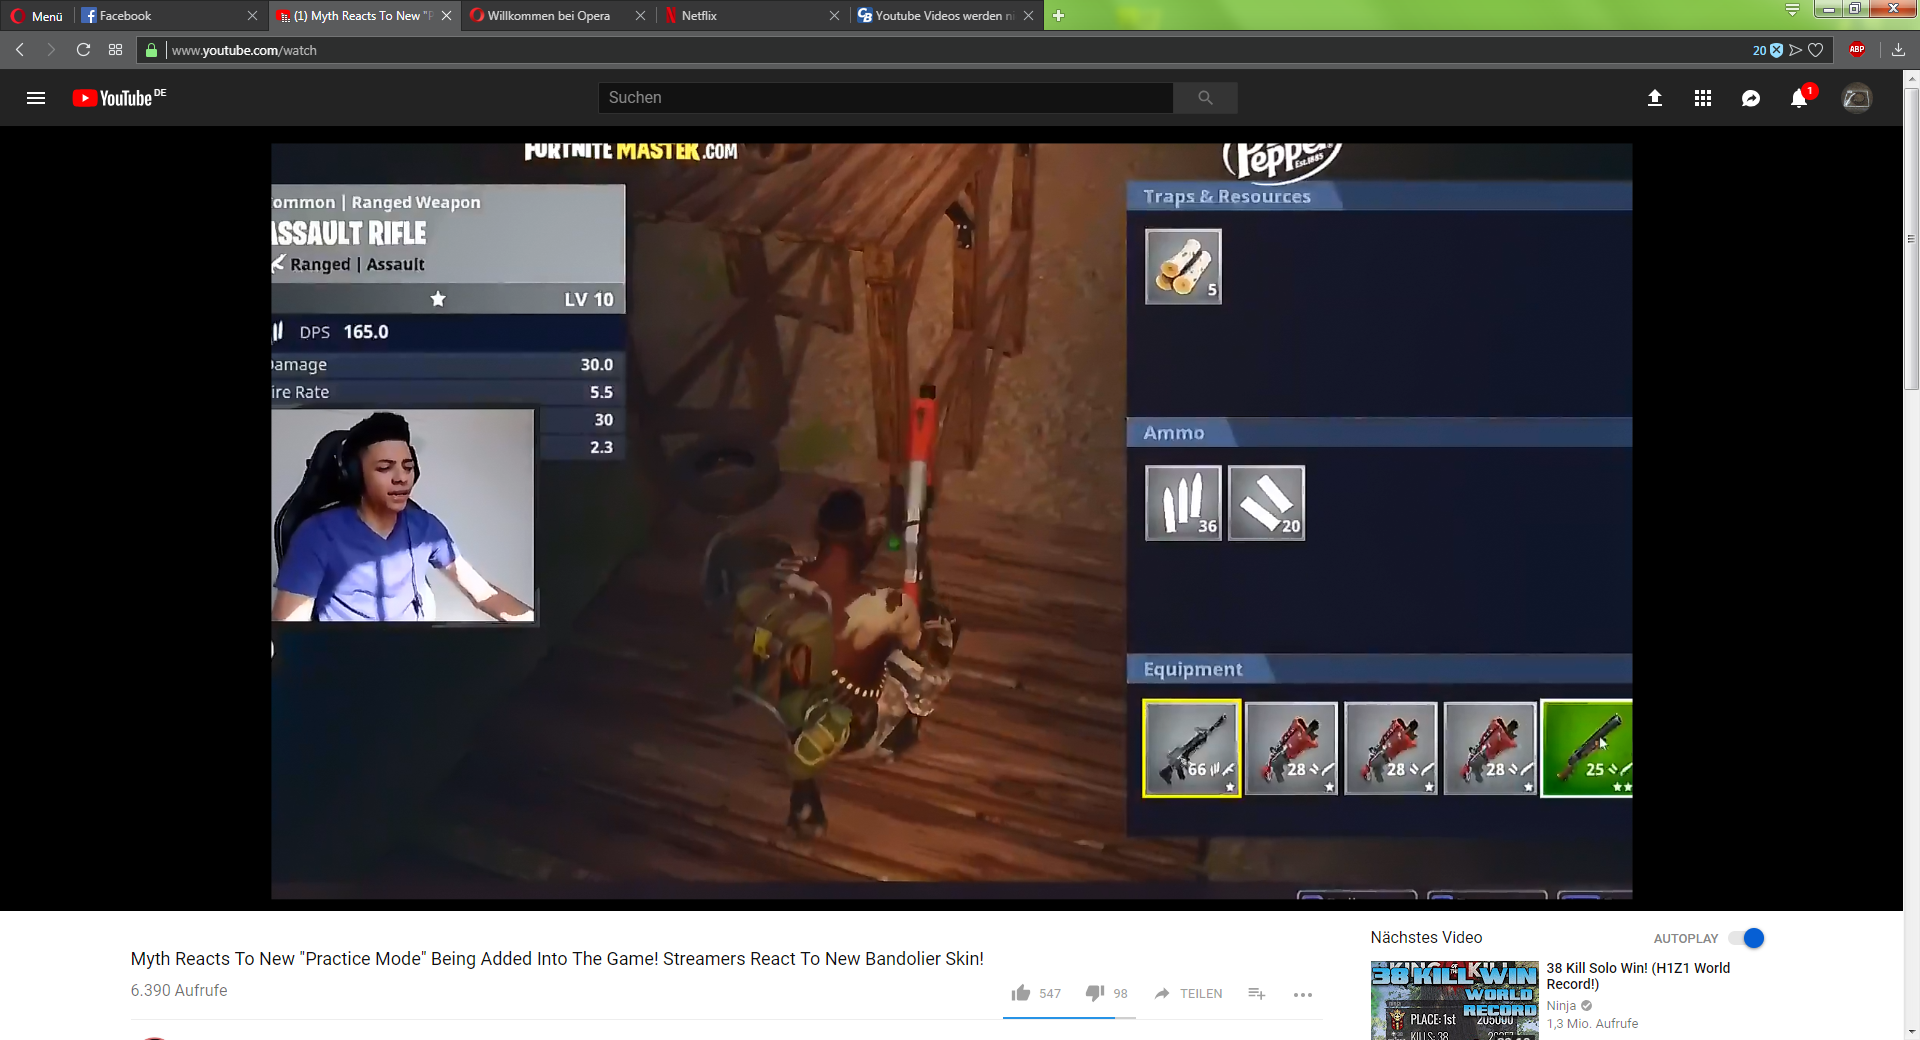This screenshot has height=1040, width=1920.
Task: Click the upload video icon
Action: tap(1655, 98)
